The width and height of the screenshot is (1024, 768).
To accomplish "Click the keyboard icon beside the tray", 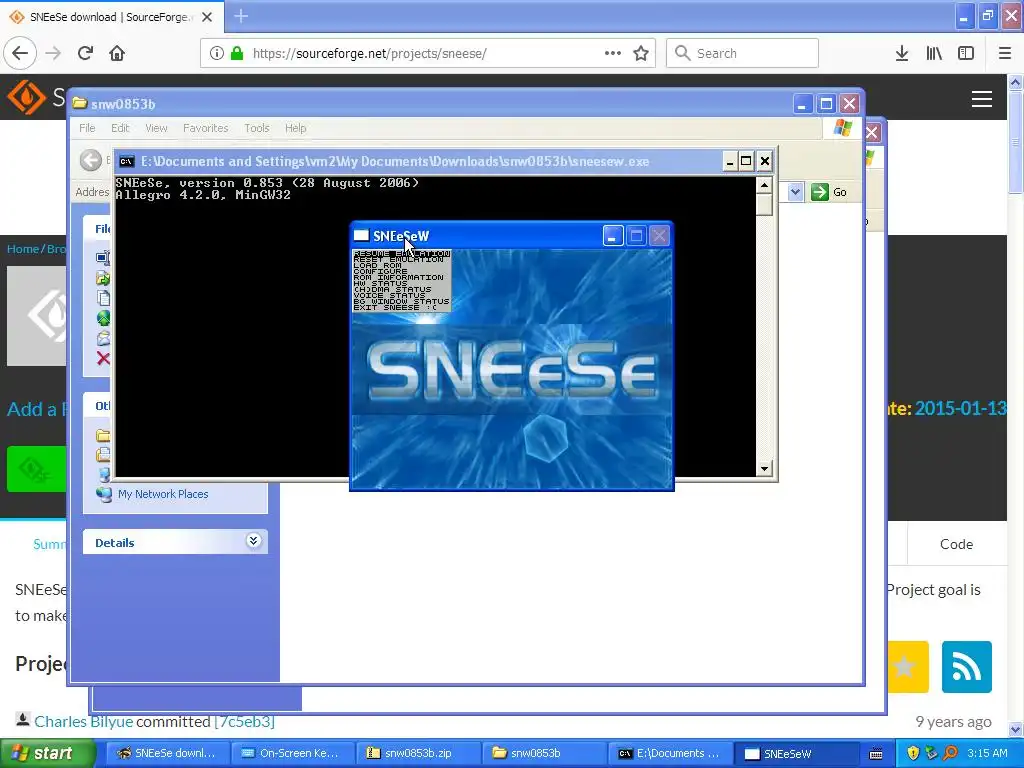I will coord(876,754).
